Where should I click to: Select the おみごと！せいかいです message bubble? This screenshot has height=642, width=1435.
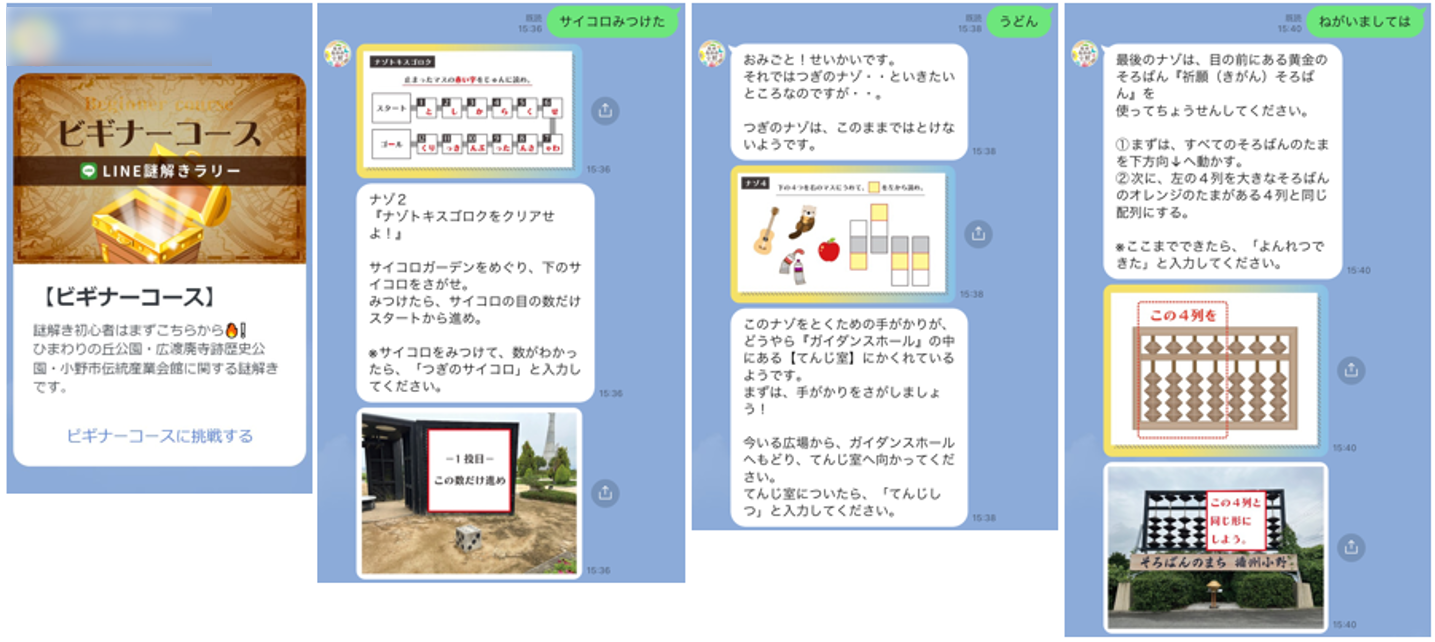click(x=849, y=101)
